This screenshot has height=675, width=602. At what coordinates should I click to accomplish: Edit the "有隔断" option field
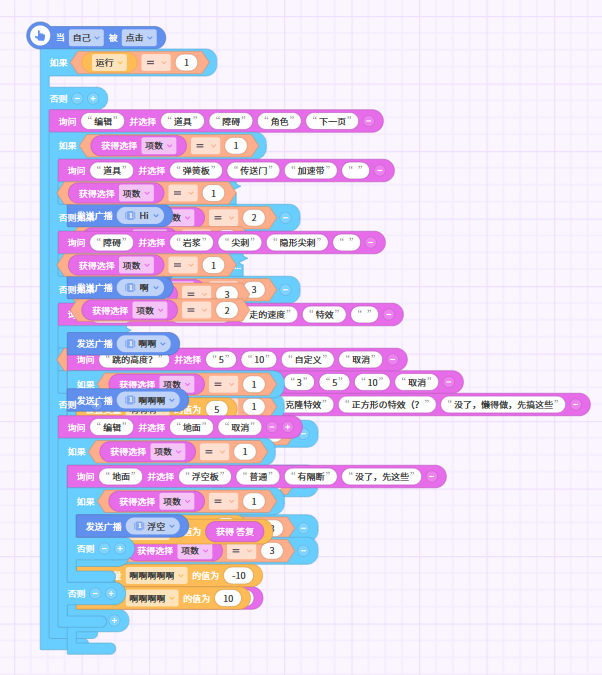pos(311,477)
